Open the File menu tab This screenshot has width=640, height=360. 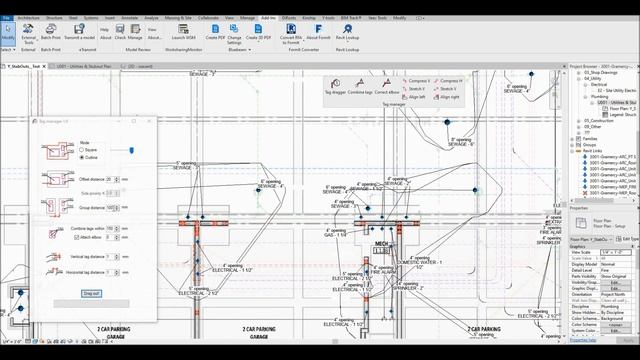pyautogui.click(x=7, y=18)
